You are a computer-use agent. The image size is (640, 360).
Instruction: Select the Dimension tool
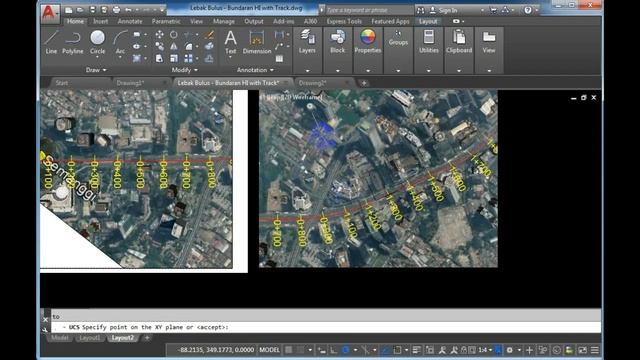click(x=257, y=42)
